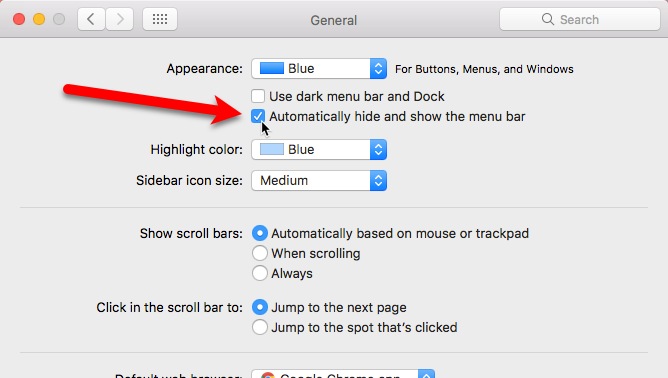668x378 pixels.
Task: Click the 'Show scroll bars:' label
Action: (x=191, y=234)
